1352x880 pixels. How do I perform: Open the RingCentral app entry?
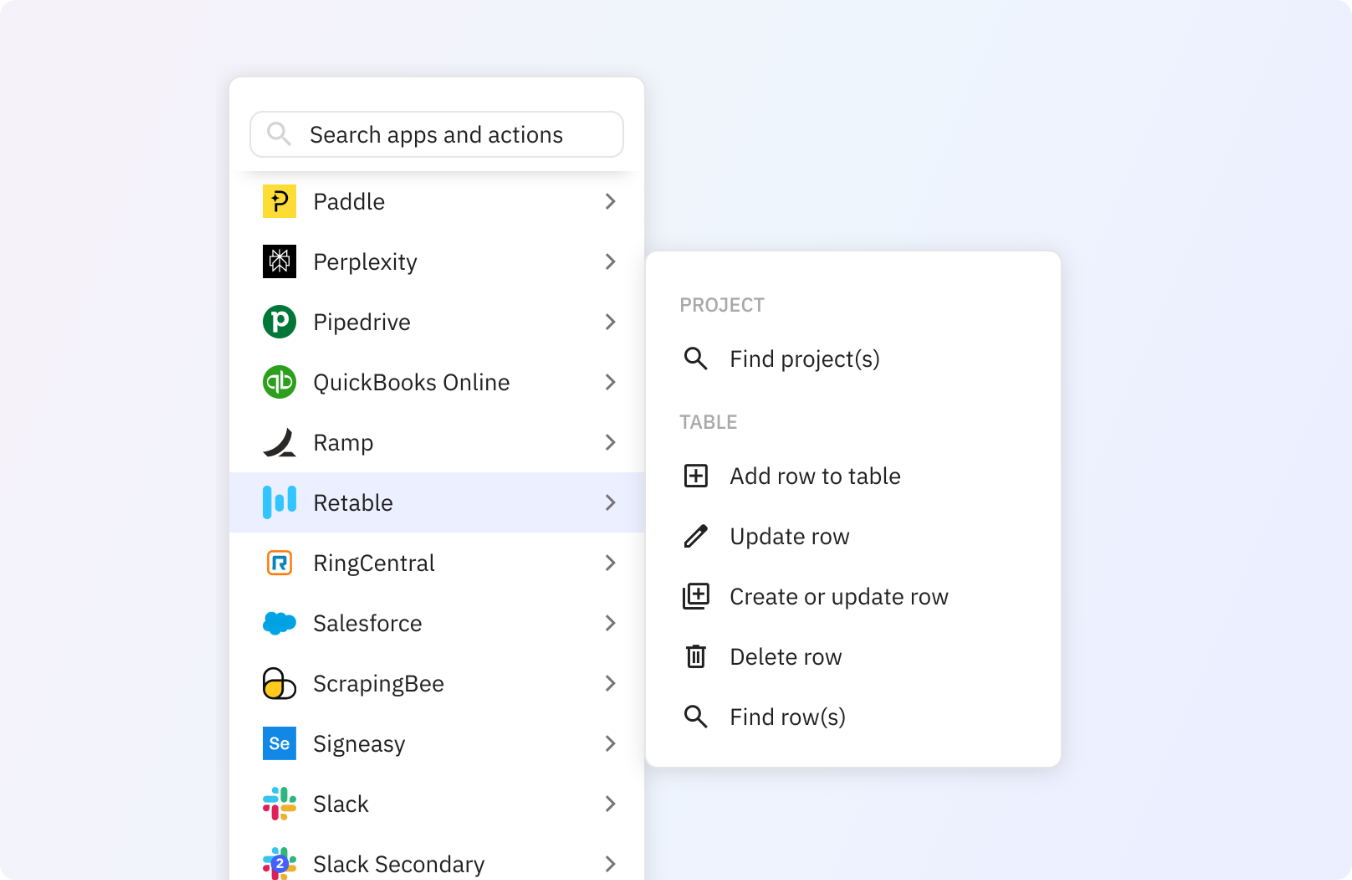pyautogui.click(x=436, y=563)
